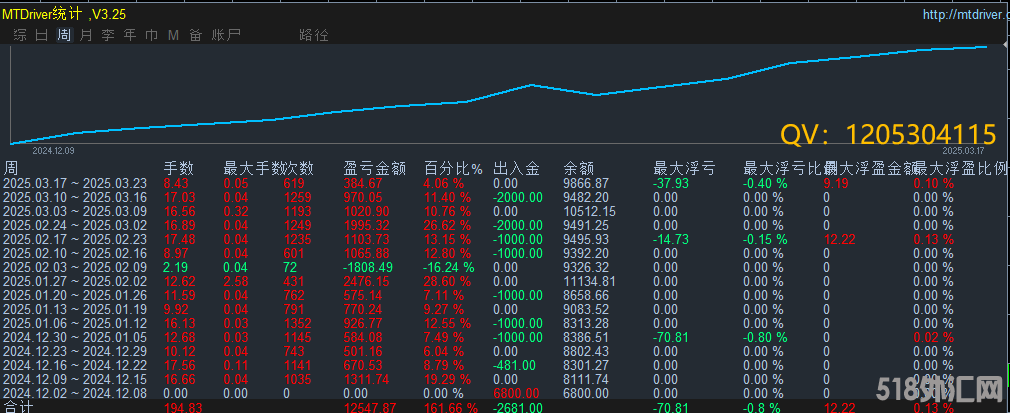Image resolution: width=1010 pixels, height=413 pixels.
Task: Switch to the 年 yearly tab
Action: pyautogui.click(x=130, y=35)
